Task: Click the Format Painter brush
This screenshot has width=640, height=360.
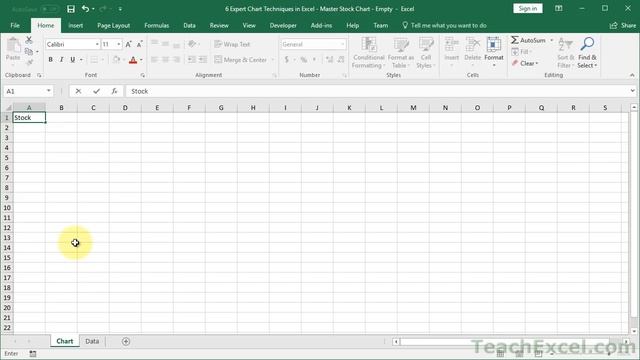Action: tap(29, 62)
